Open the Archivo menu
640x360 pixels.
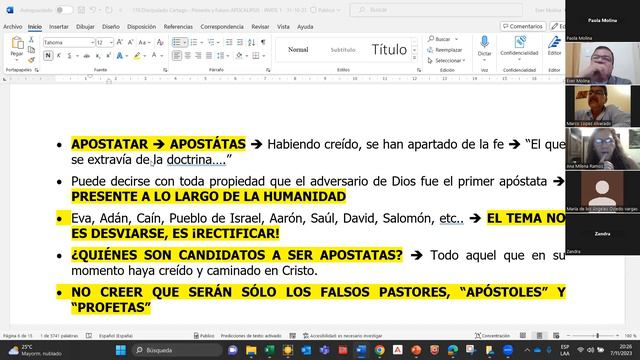[13, 27]
